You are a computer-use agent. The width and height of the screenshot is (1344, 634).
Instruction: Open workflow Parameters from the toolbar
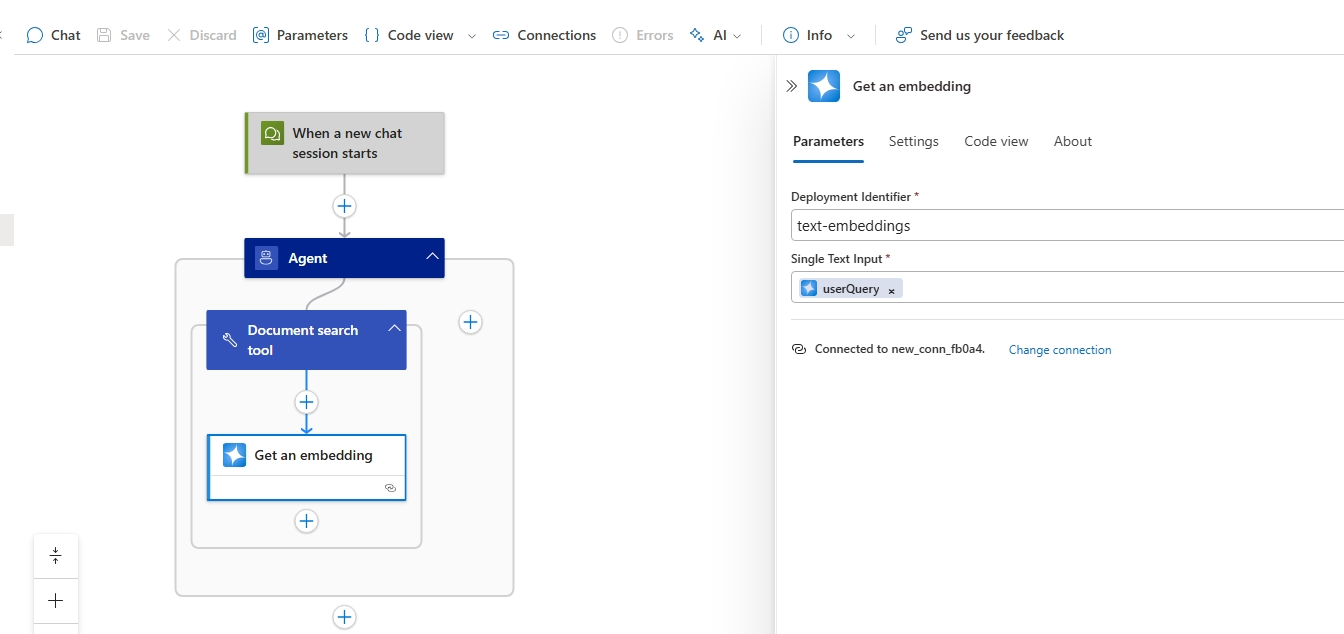point(260,34)
